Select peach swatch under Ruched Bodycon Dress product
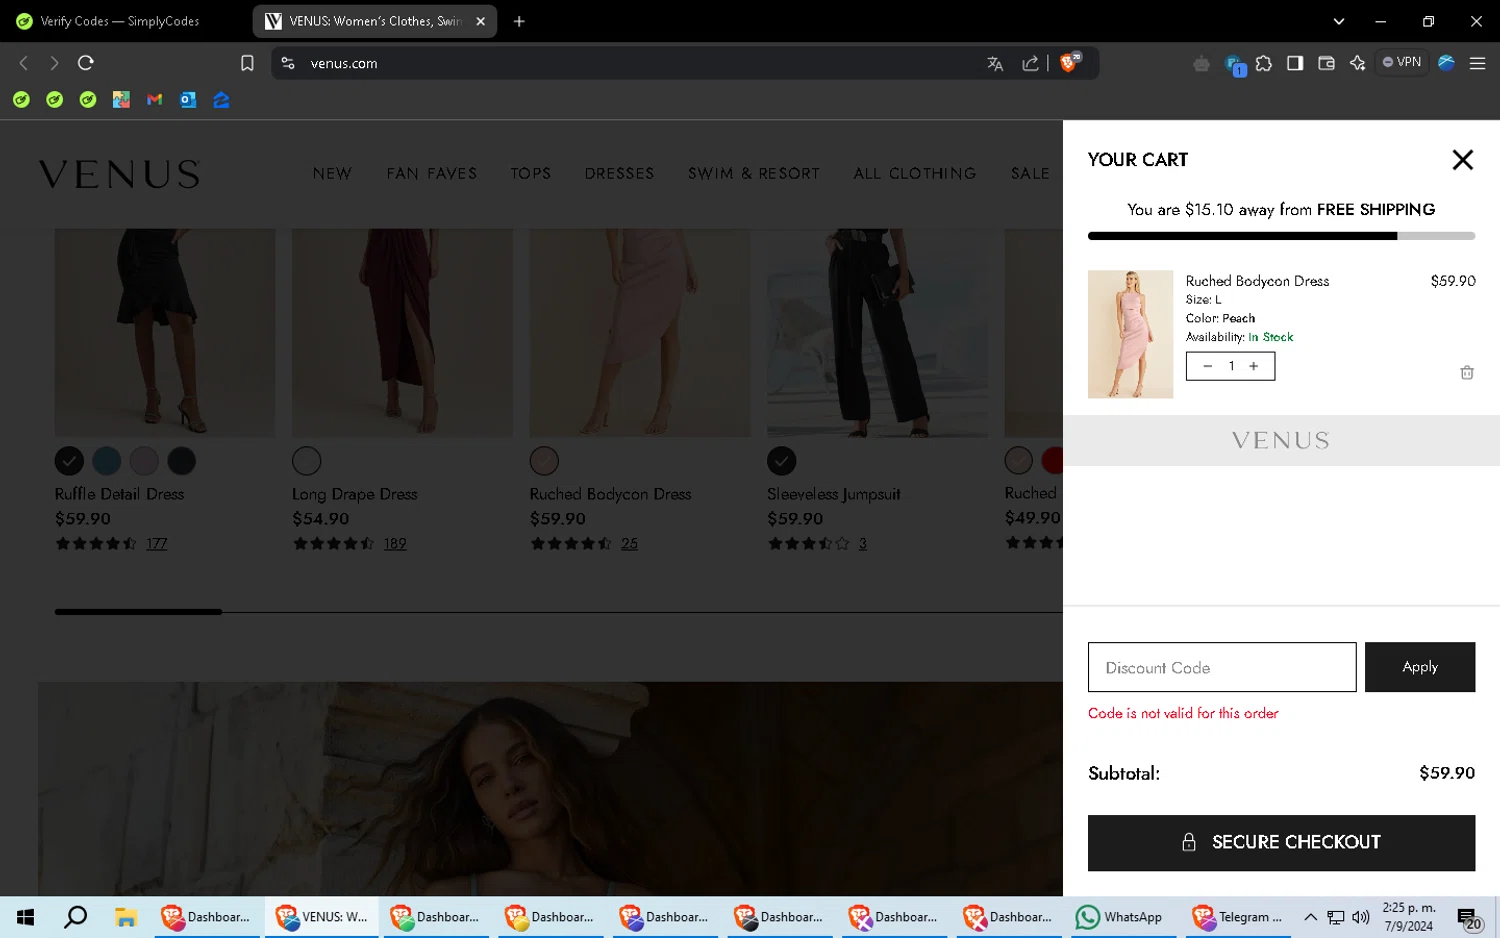The width and height of the screenshot is (1500, 938). 544,461
